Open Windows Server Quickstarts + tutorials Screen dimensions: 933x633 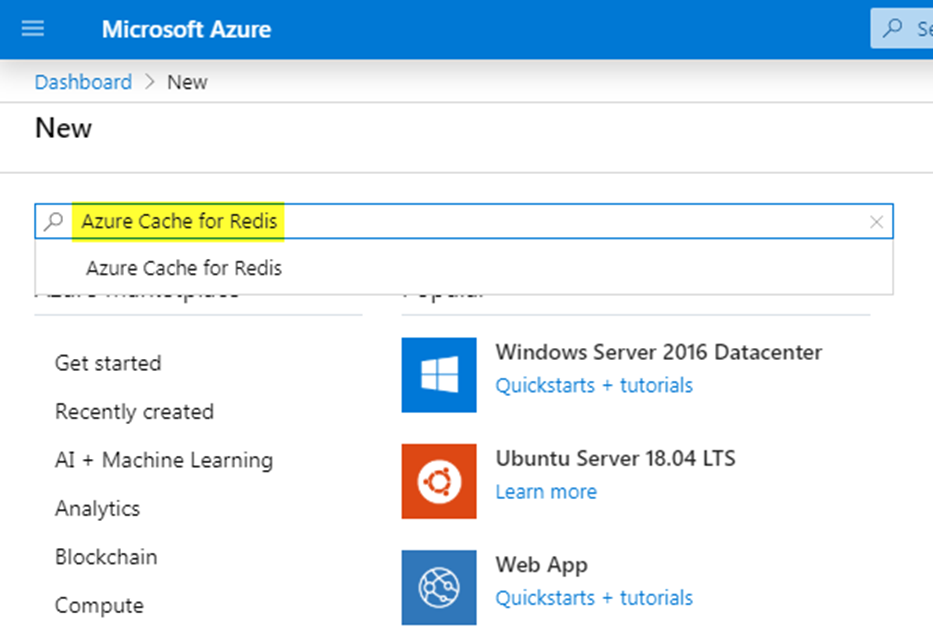[x=594, y=386]
